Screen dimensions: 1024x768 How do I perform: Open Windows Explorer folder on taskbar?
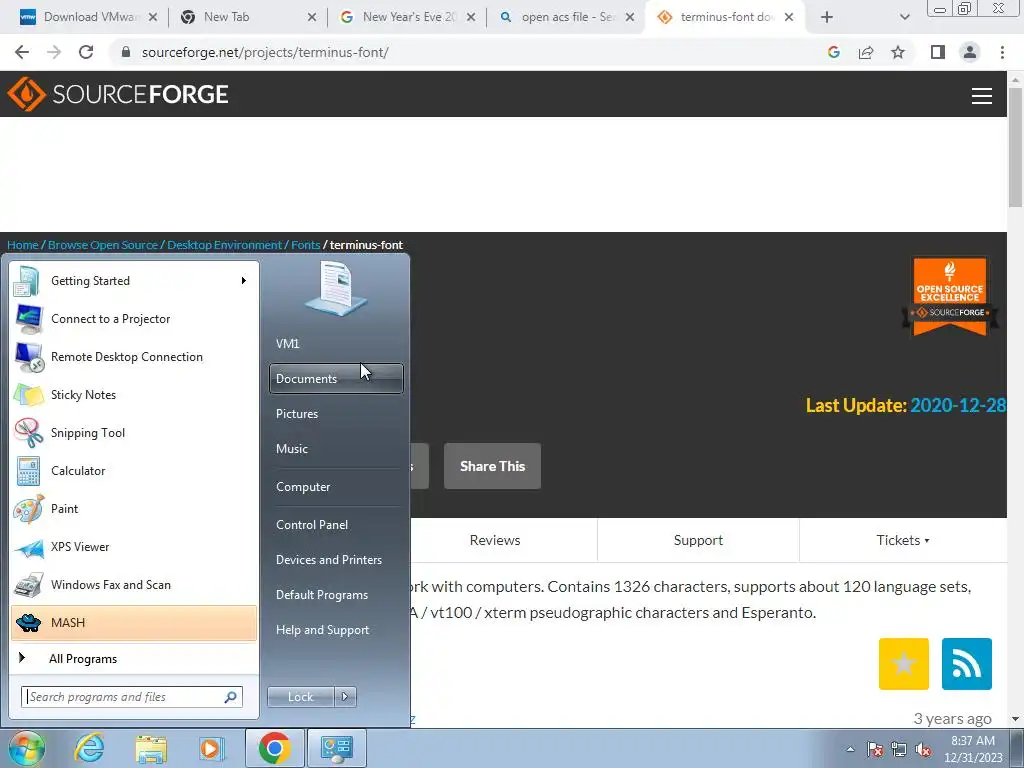151,748
